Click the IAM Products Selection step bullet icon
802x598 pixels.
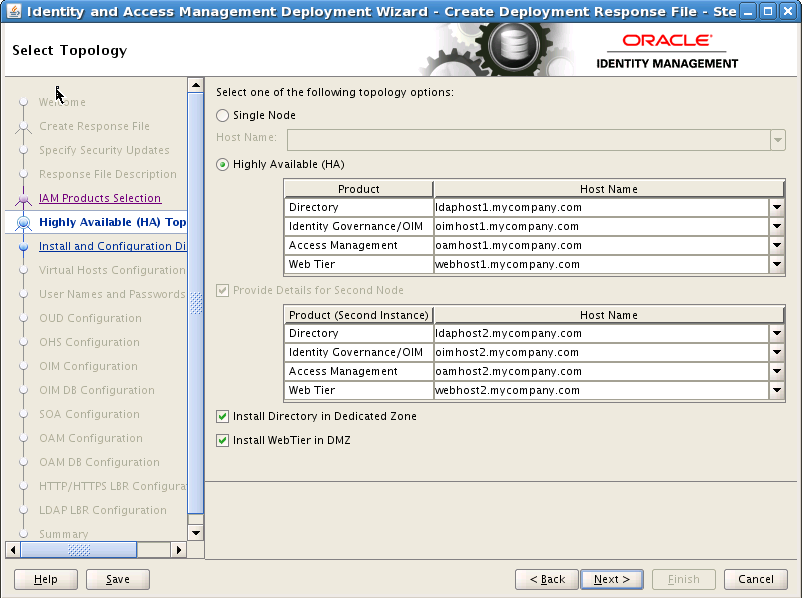click(23, 198)
